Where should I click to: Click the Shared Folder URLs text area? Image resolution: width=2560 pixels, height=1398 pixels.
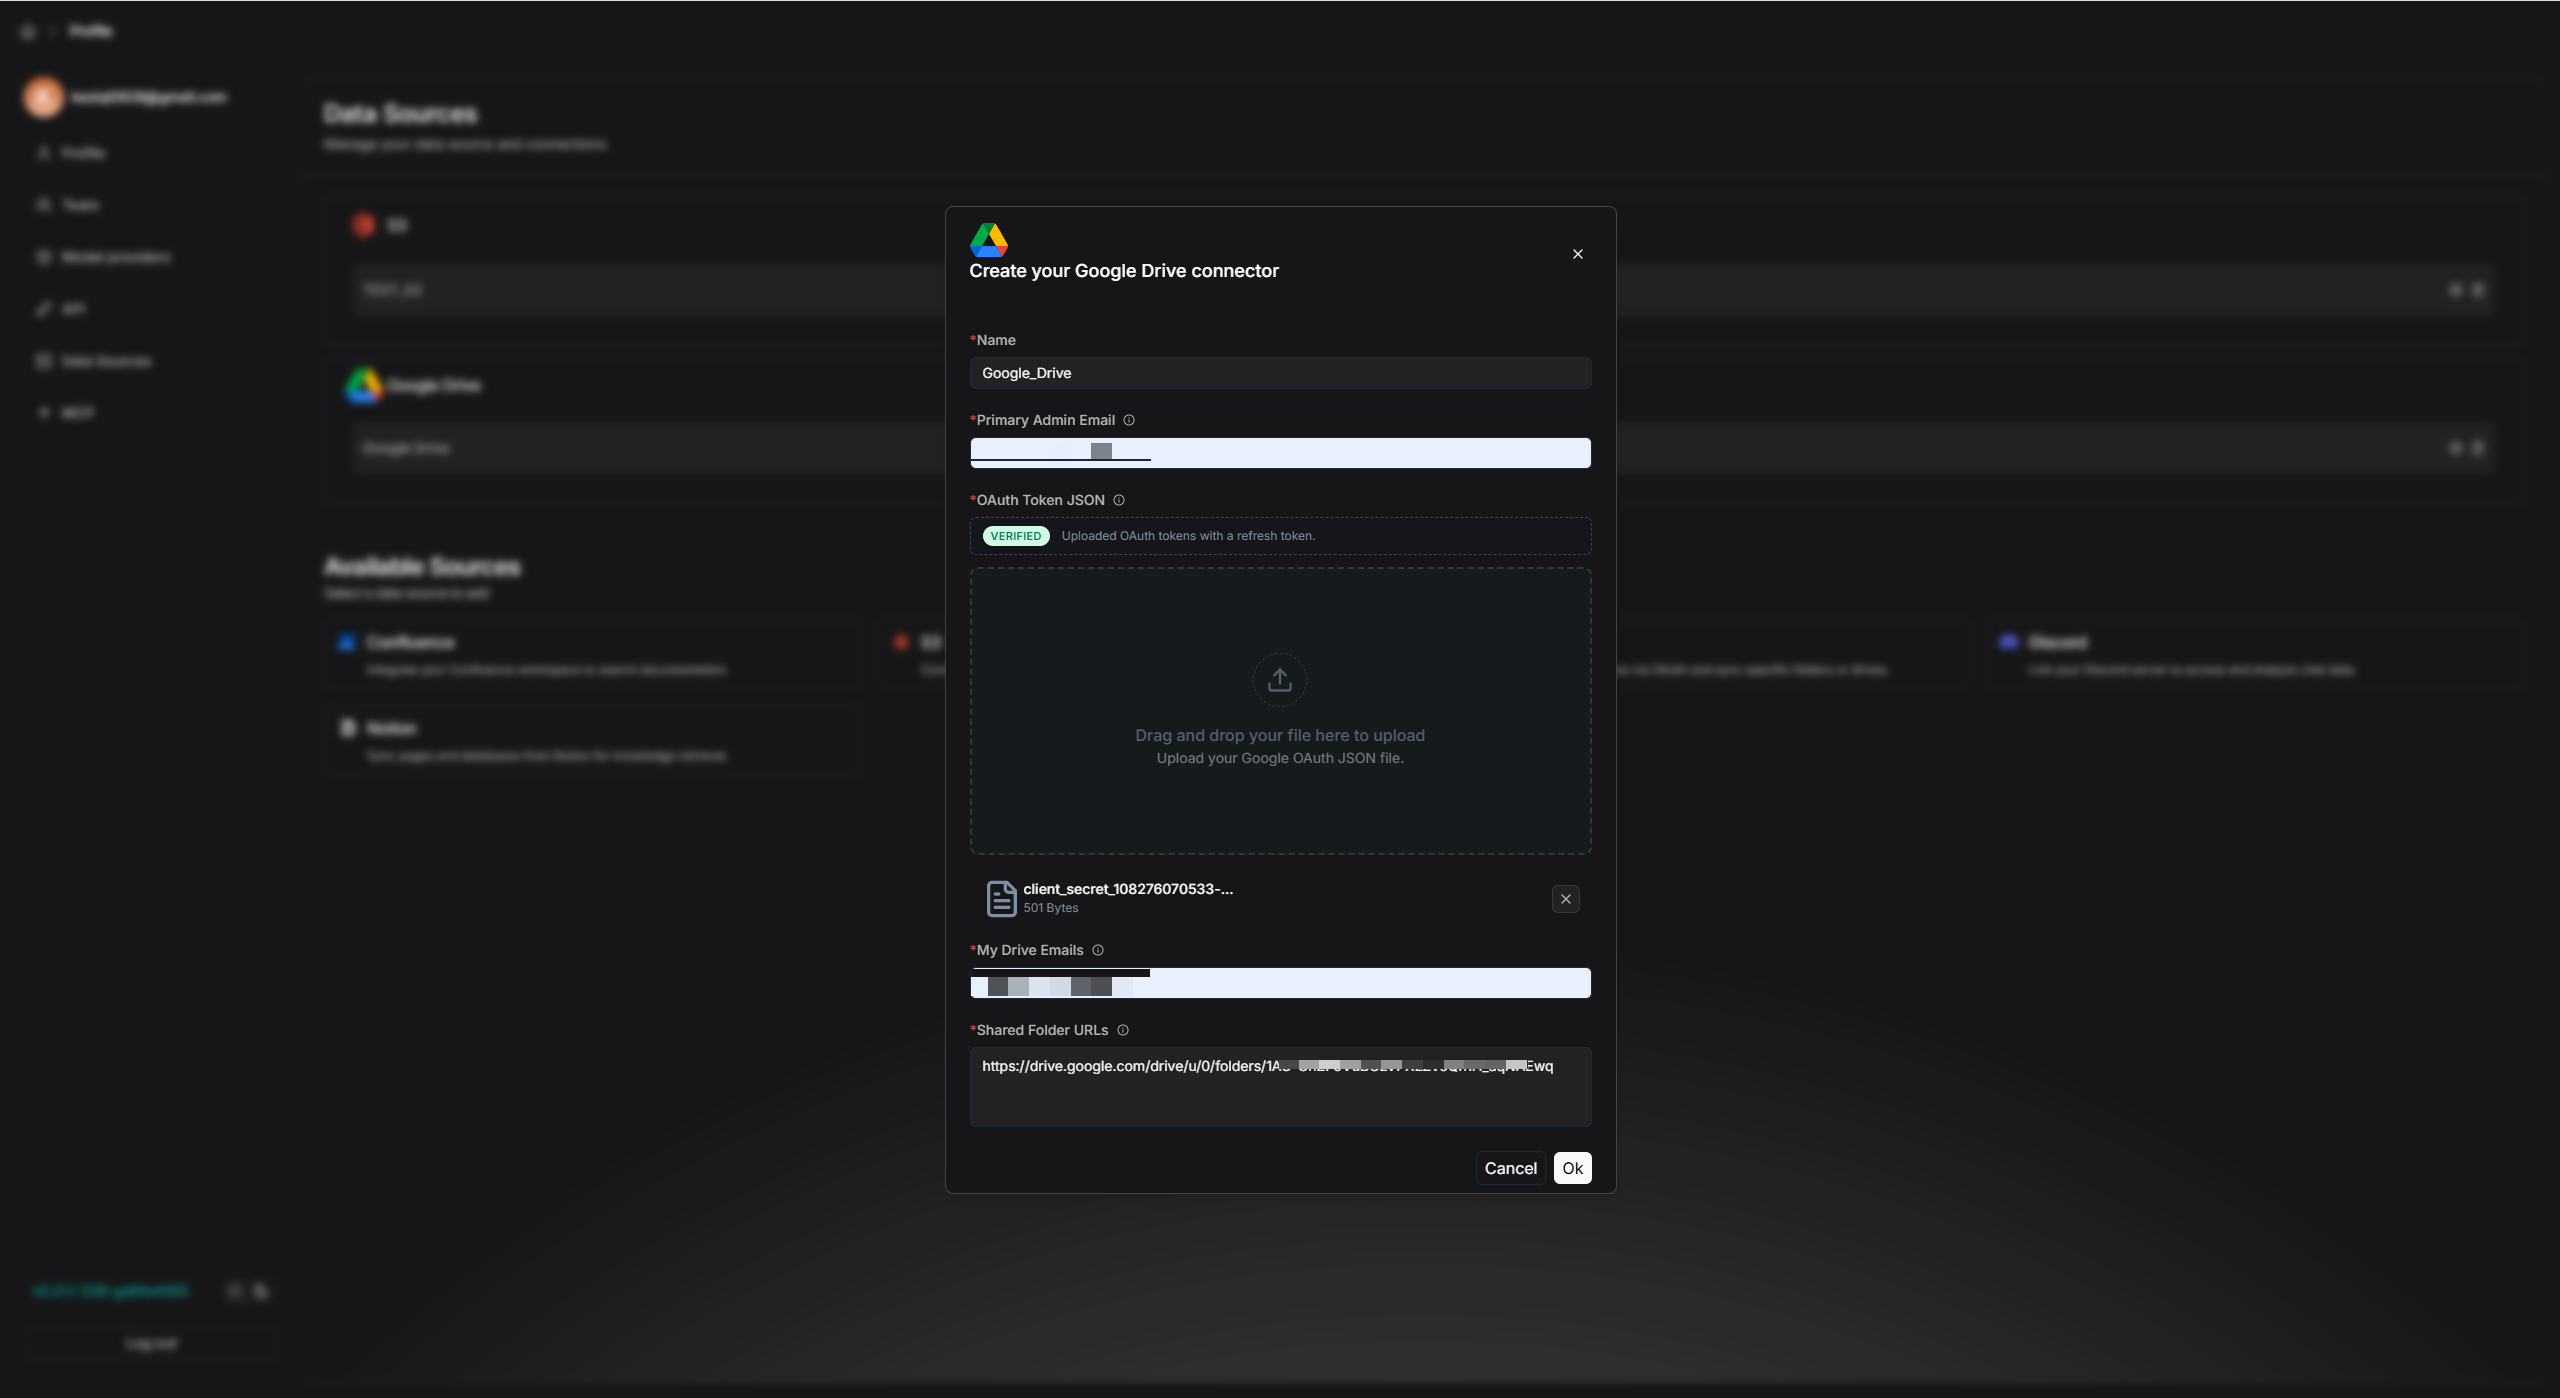point(1280,1087)
